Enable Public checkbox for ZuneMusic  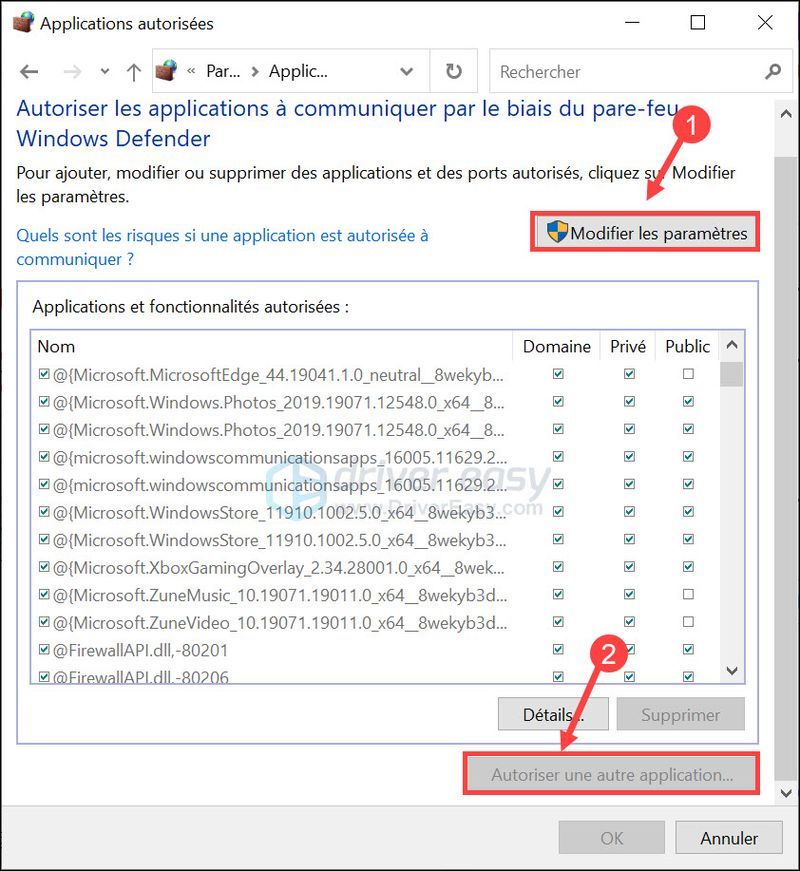688,594
